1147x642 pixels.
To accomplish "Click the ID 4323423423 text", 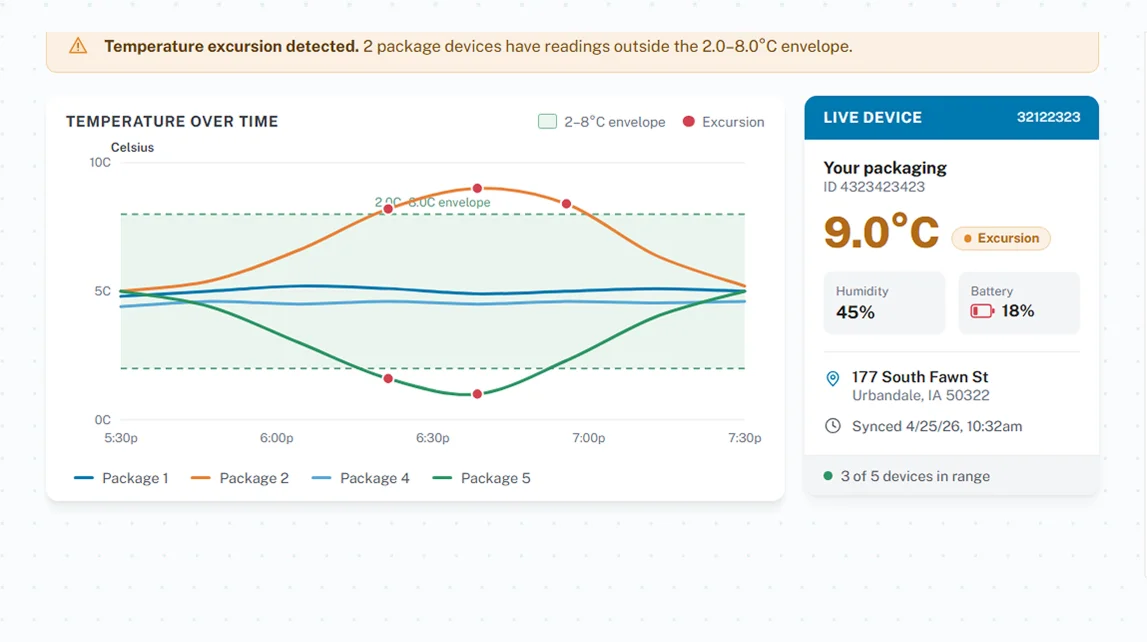I will coord(874,187).
